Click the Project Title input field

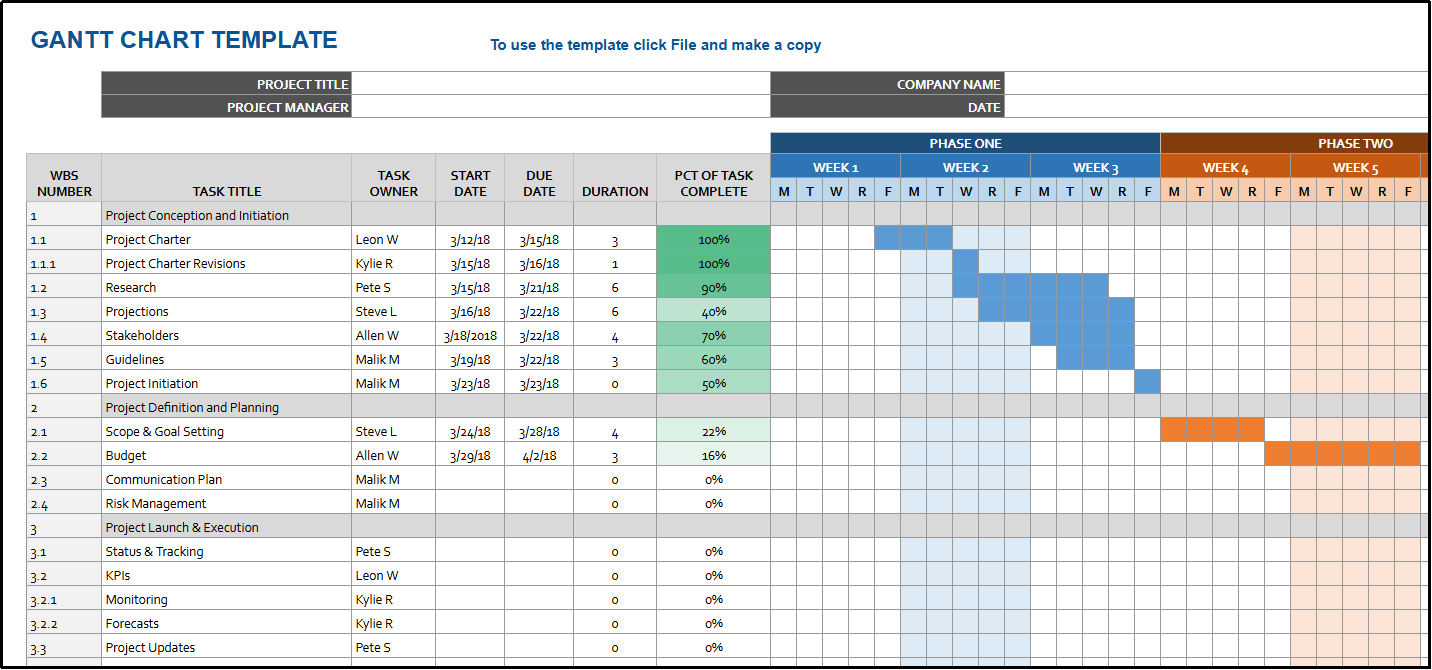click(560, 84)
